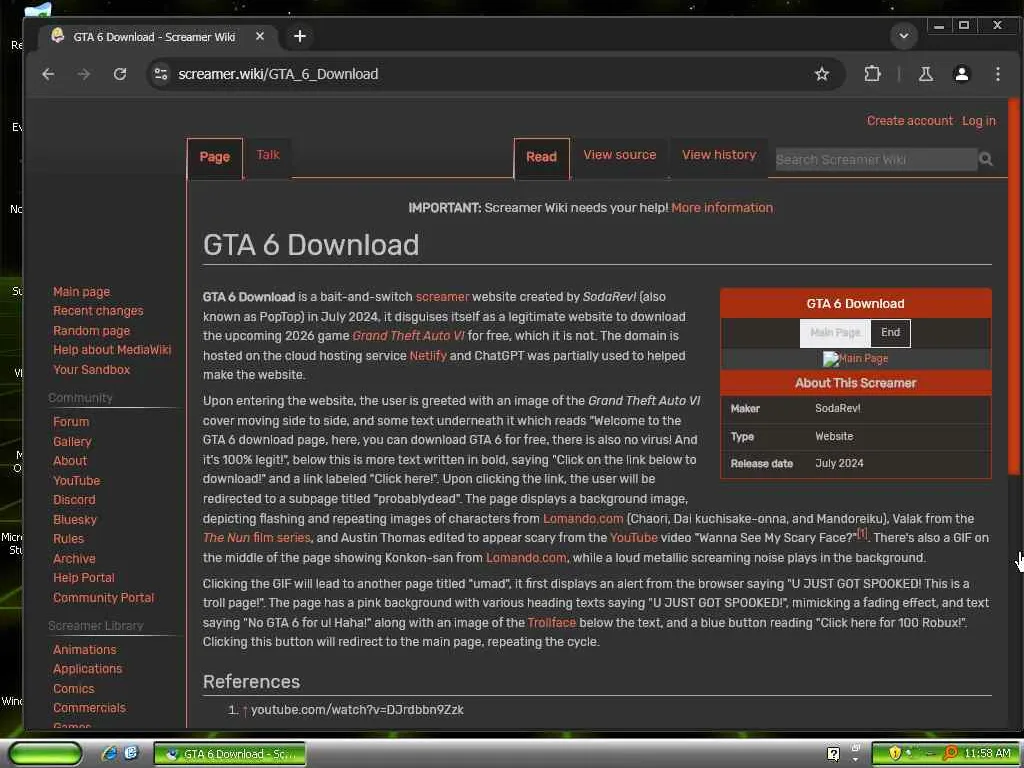Open the profile avatar icon
1024x768 pixels.
961,74
